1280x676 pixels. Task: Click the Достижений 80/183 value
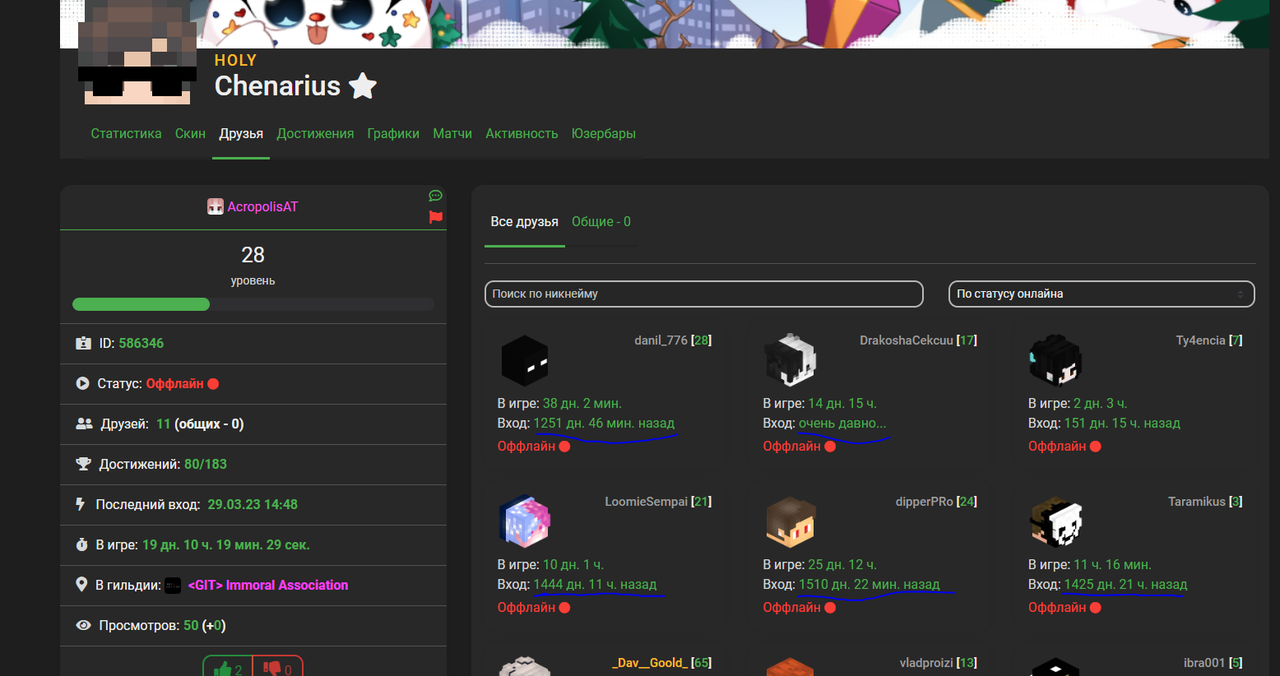point(205,464)
